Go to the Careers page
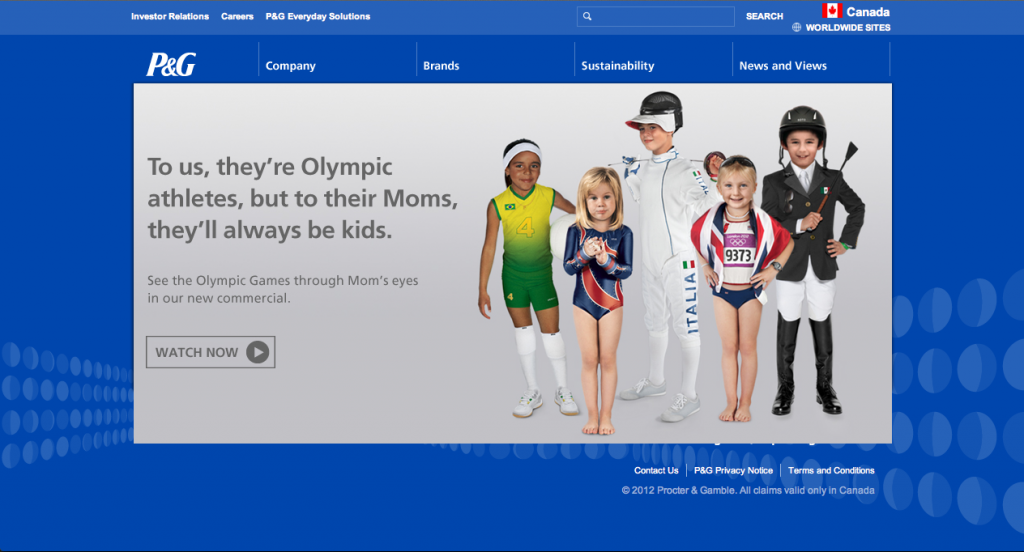 tap(237, 16)
